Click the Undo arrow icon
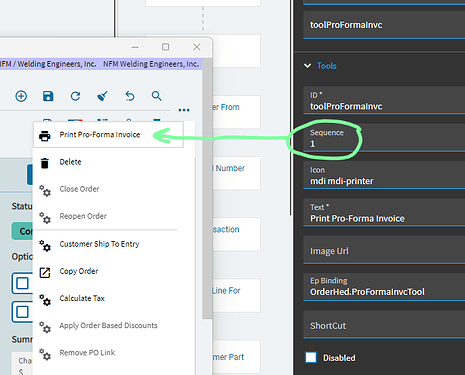Screen dimensions: 465x375 pyautogui.click(x=130, y=96)
